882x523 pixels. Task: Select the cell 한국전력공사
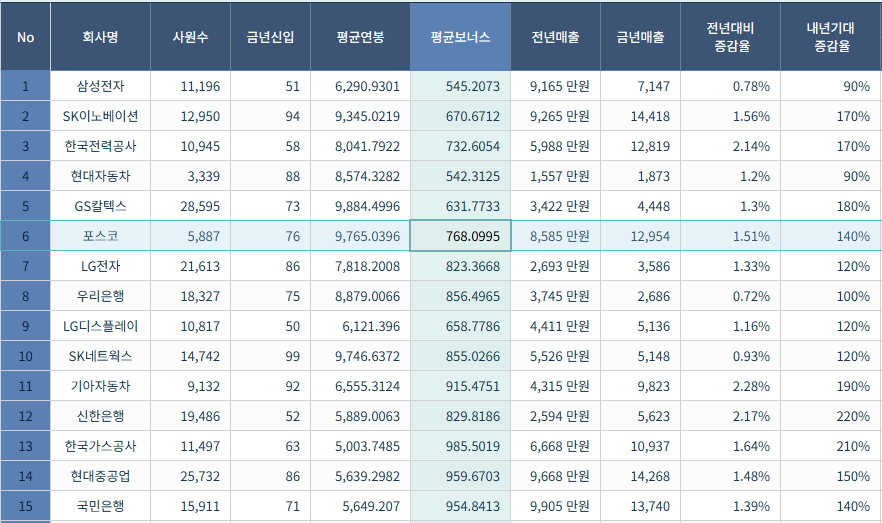(x=100, y=146)
